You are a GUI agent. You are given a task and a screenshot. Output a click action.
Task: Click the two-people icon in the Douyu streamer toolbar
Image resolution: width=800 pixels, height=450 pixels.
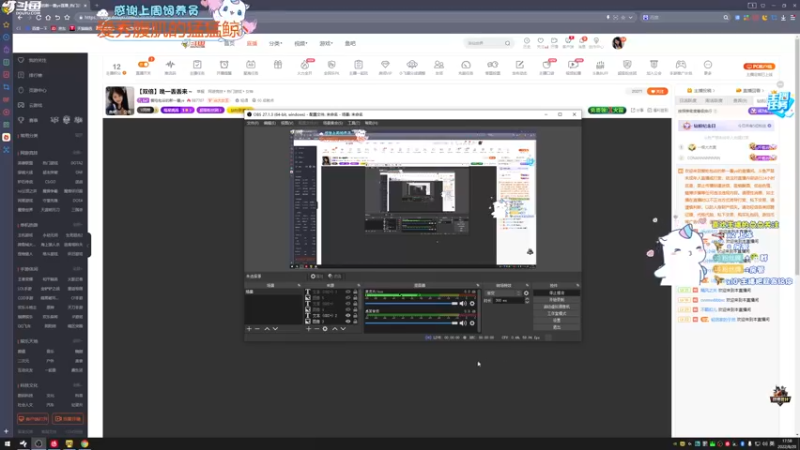point(439,65)
